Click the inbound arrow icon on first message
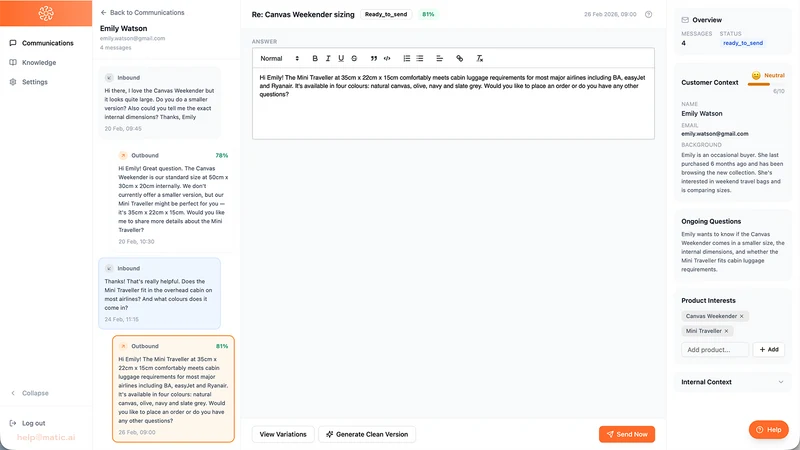 [109, 78]
